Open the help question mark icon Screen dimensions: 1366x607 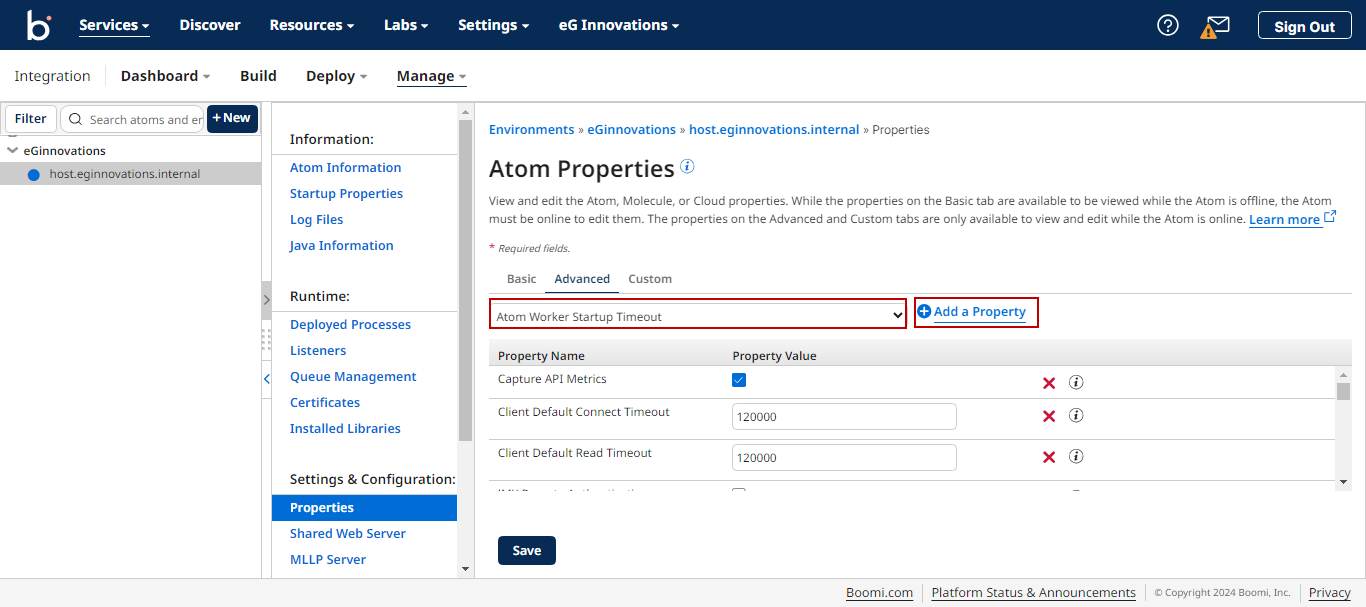click(1168, 25)
